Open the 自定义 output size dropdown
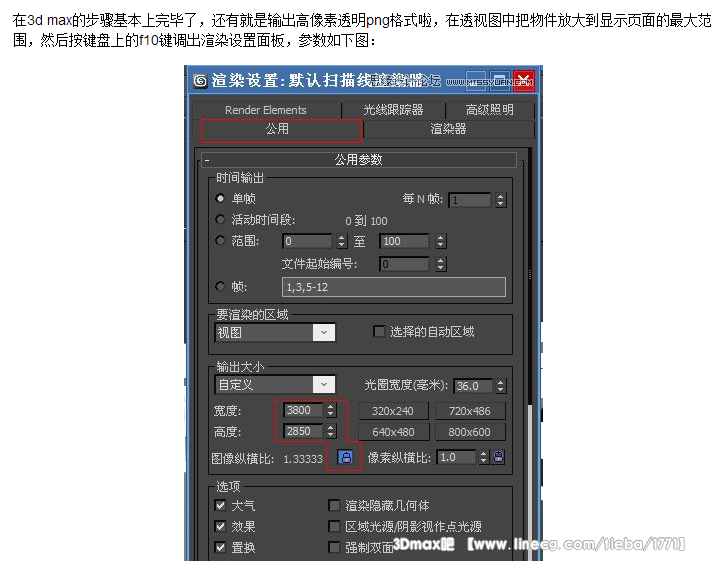This screenshot has height=561, width=714. coord(275,385)
